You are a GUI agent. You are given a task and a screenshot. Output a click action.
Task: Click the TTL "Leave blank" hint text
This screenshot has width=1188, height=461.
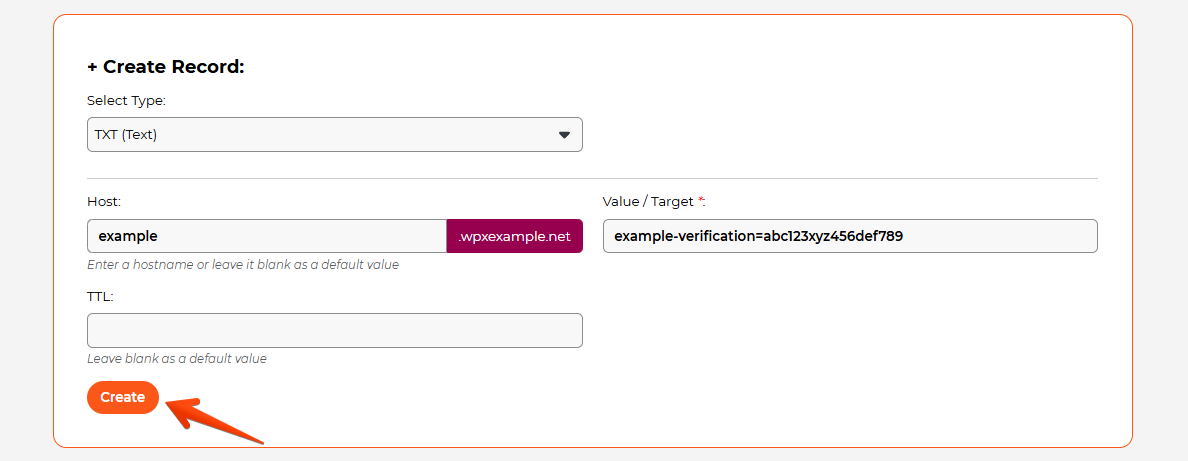click(177, 358)
